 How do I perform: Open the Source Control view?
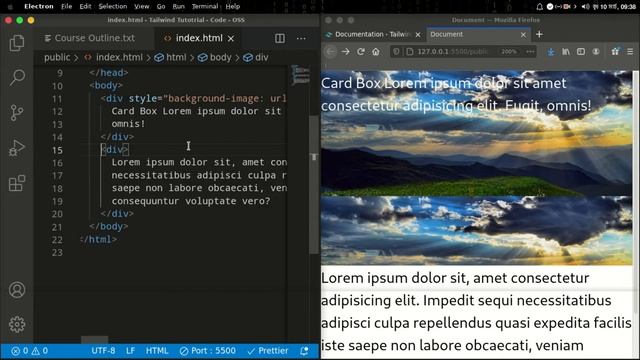click(x=17, y=113)
